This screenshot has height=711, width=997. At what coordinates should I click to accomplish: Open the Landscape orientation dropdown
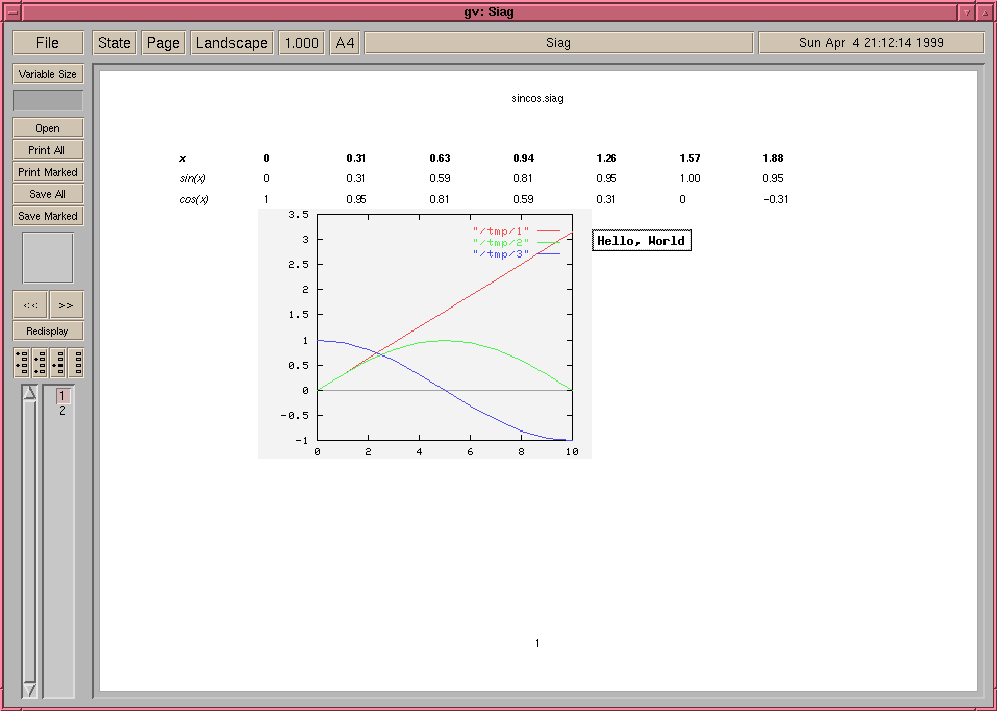(x=232, y=43)
